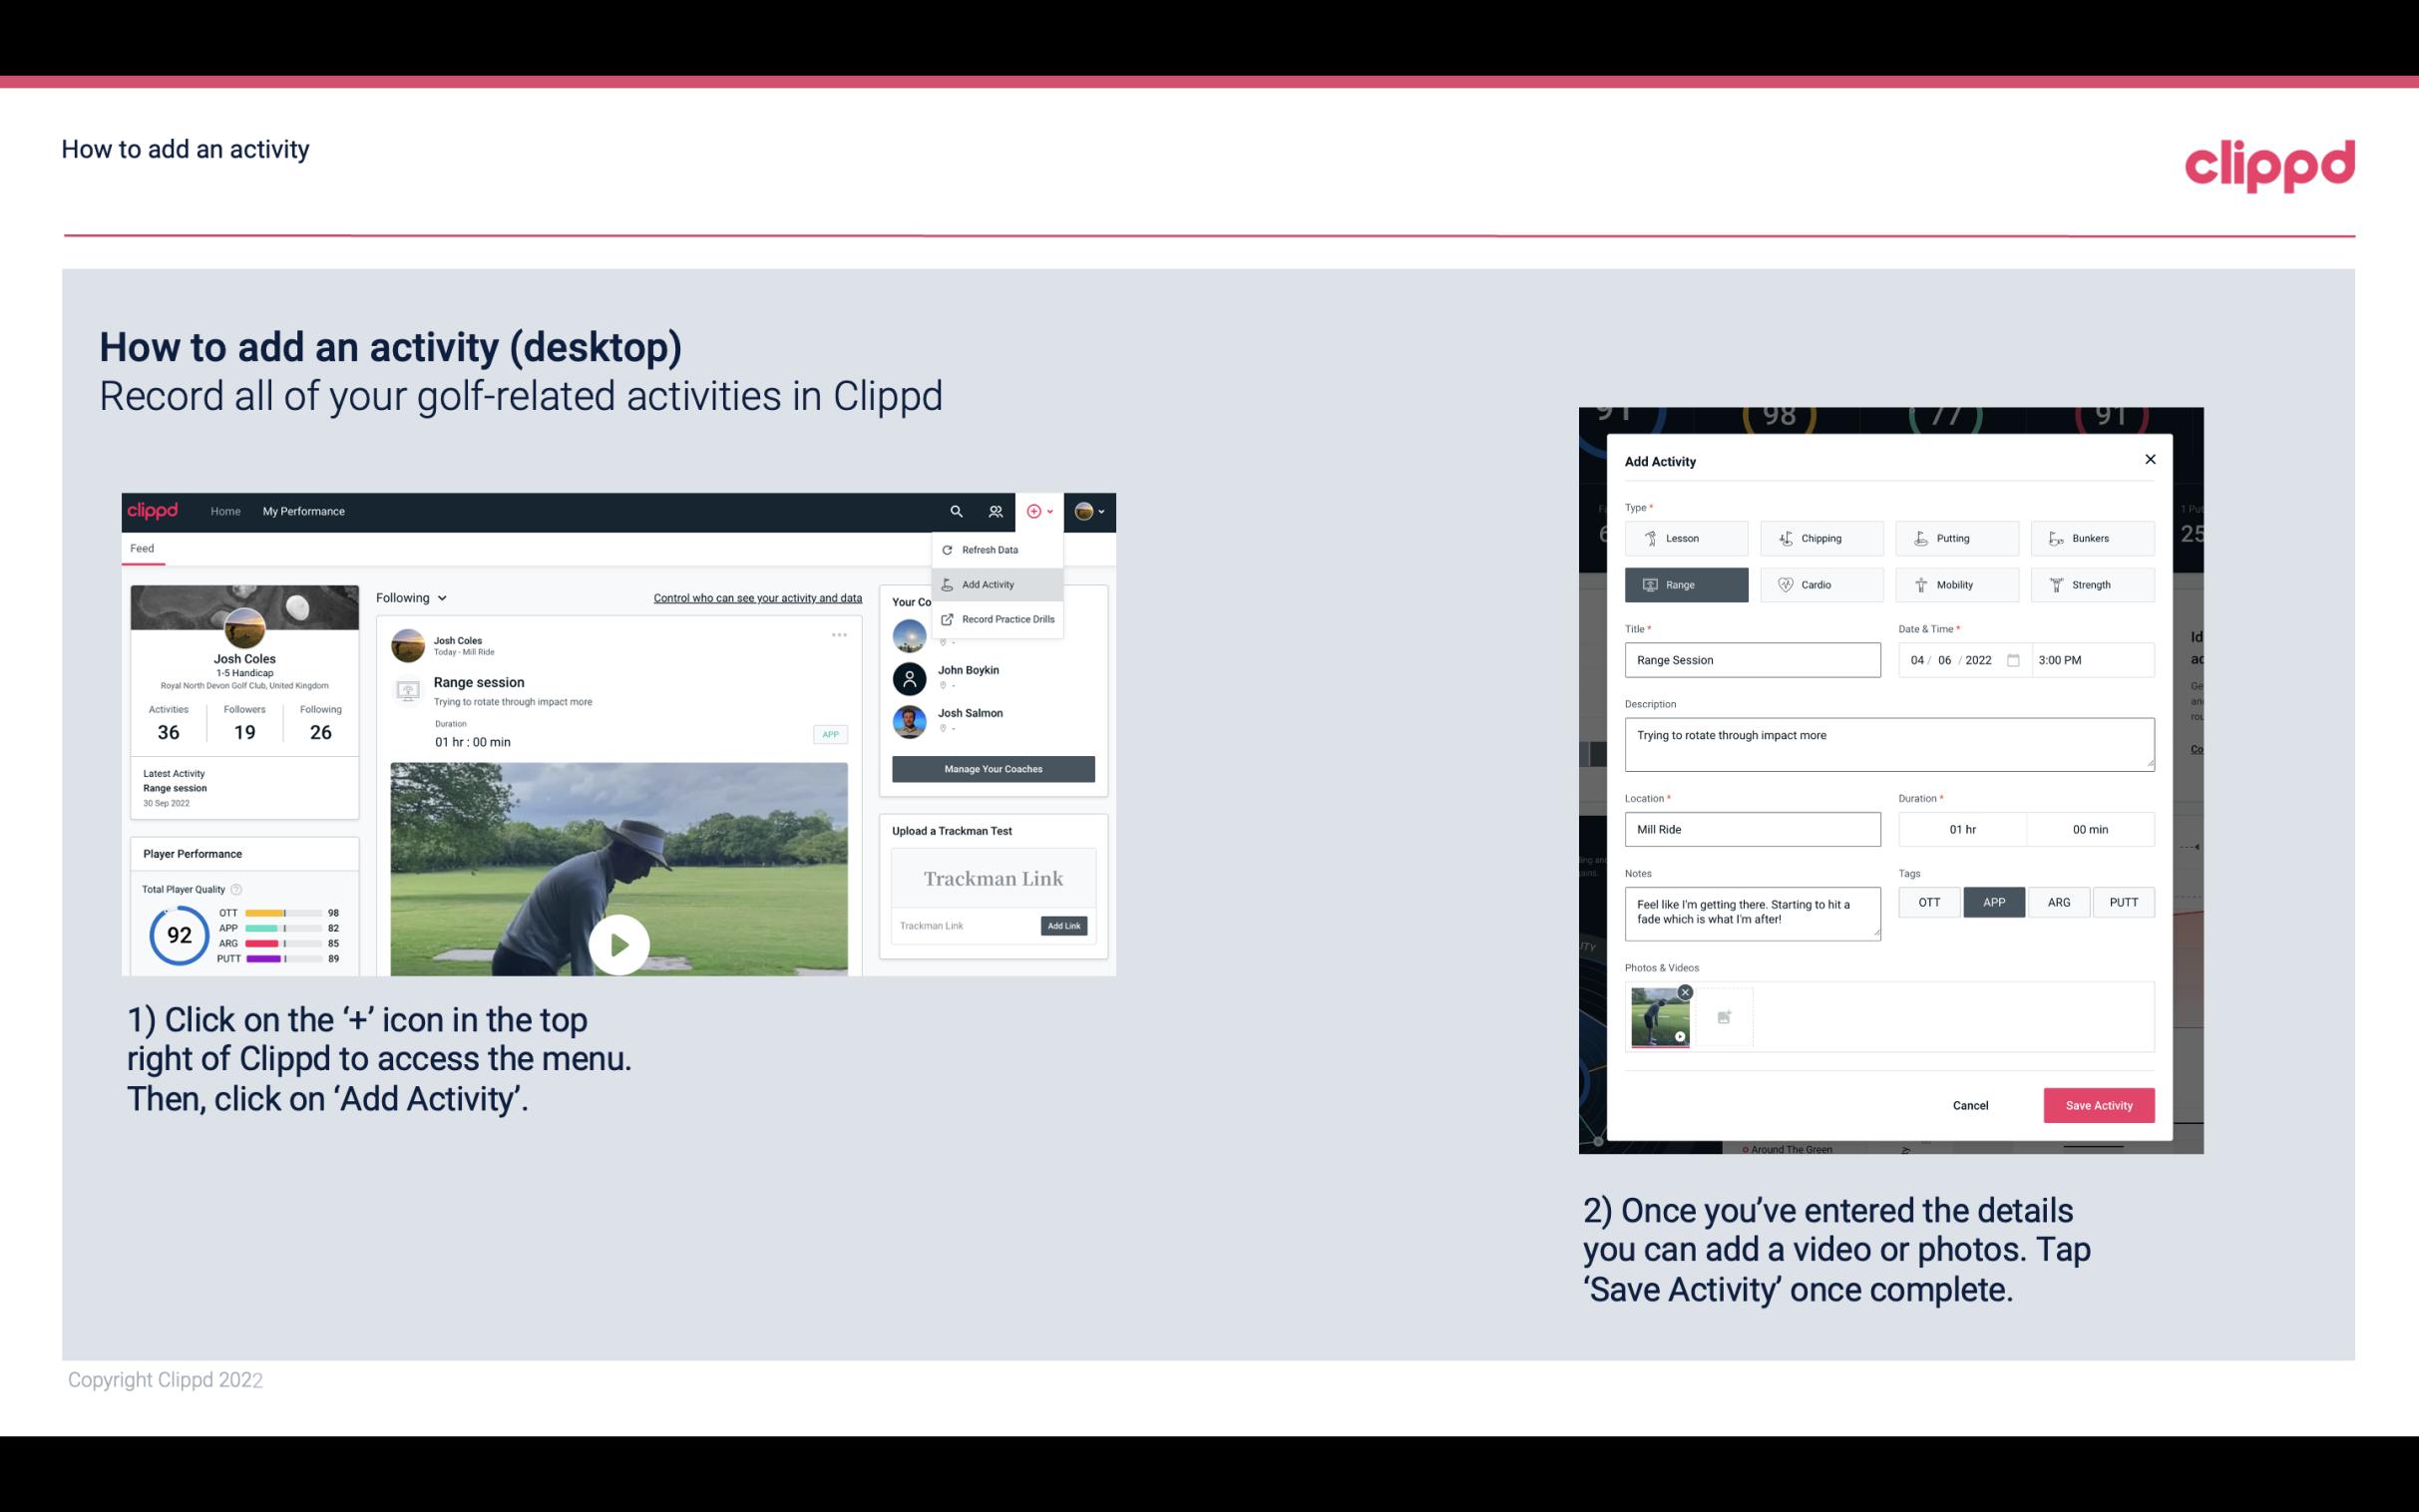2419x1512 pixels.
Task: Open the community people icon in navbar
Action: click(x=995, y=512)
